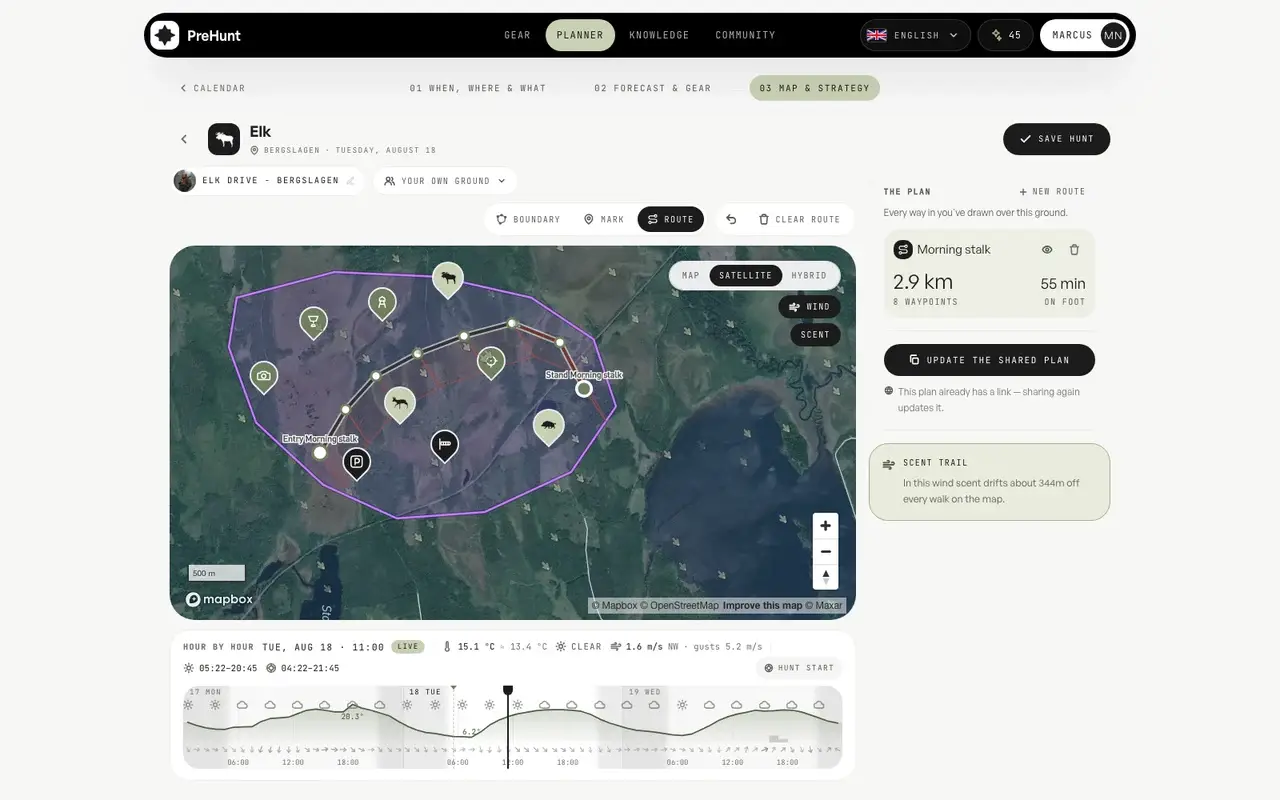Reset map bearing to north
The image size is (1280, 800).
(825, 577)
